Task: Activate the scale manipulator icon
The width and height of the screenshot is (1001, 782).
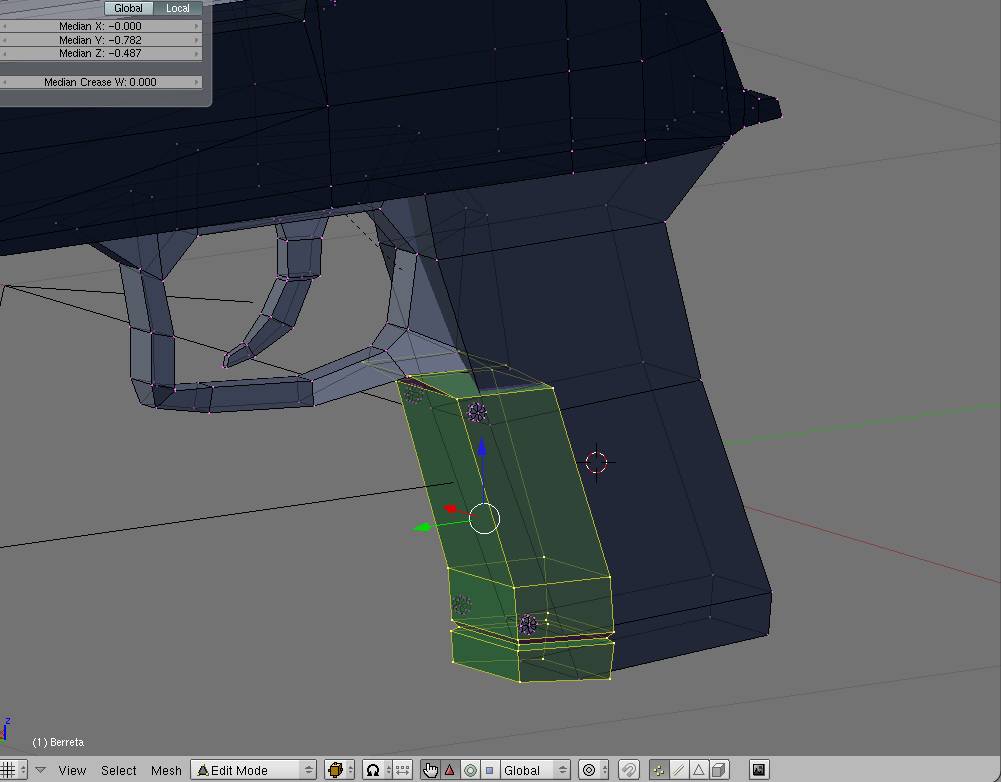Action: (489, 769)
